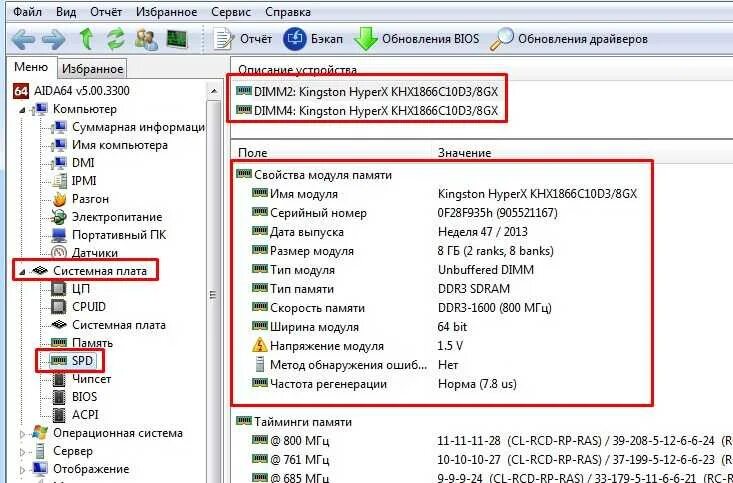Select the Операционная система Windows logo icon

pos(40,433)
